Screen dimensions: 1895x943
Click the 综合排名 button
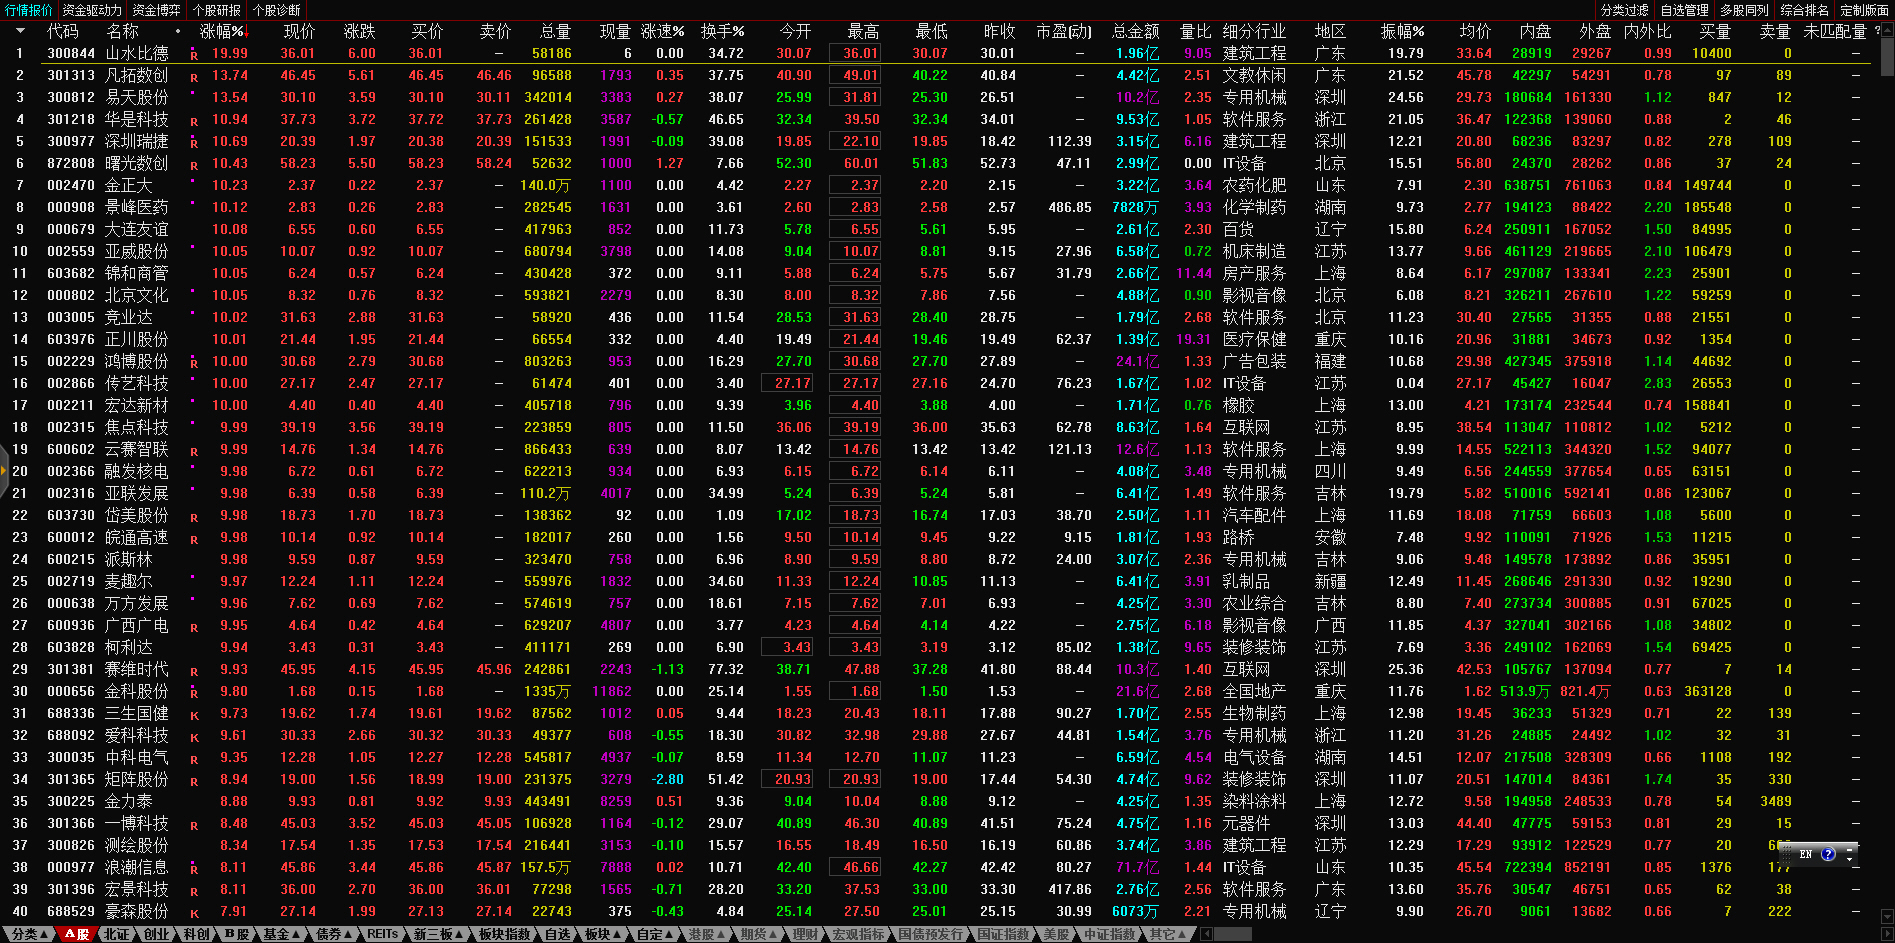1805,10
